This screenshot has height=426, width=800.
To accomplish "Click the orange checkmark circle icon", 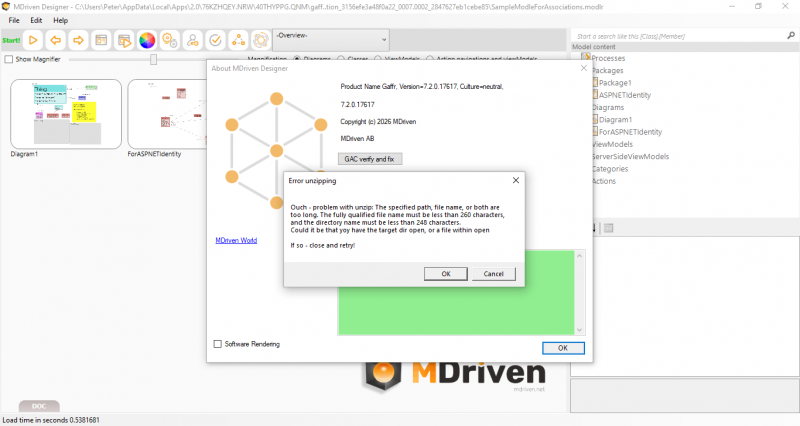I will pyautogui.click(x=215, y=40).
